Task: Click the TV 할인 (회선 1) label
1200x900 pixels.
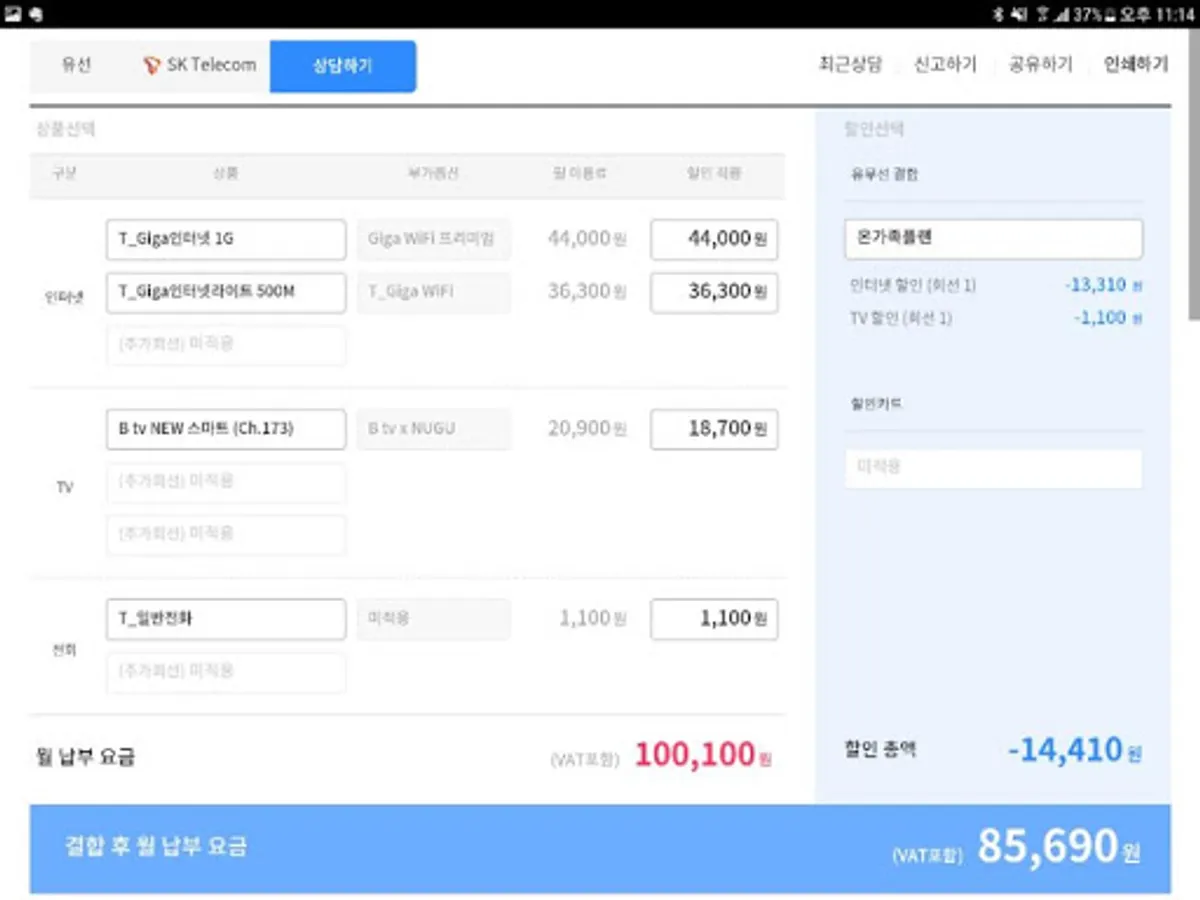Action: click(900, 319)
